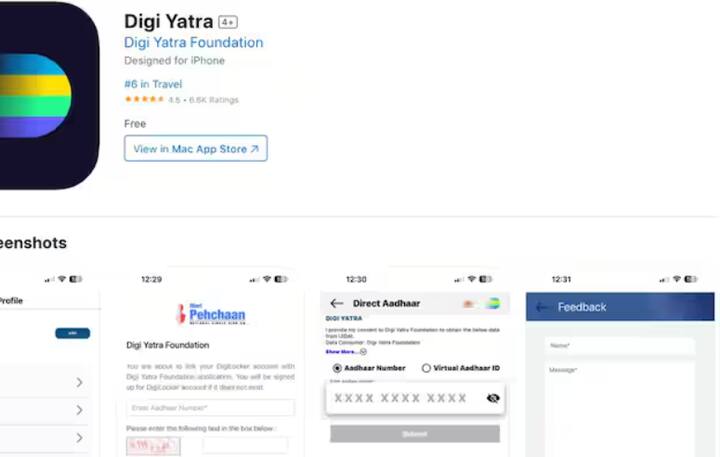Click the Feedback back arrow icon
Screen dimensions: 720x457
[542, 307]
